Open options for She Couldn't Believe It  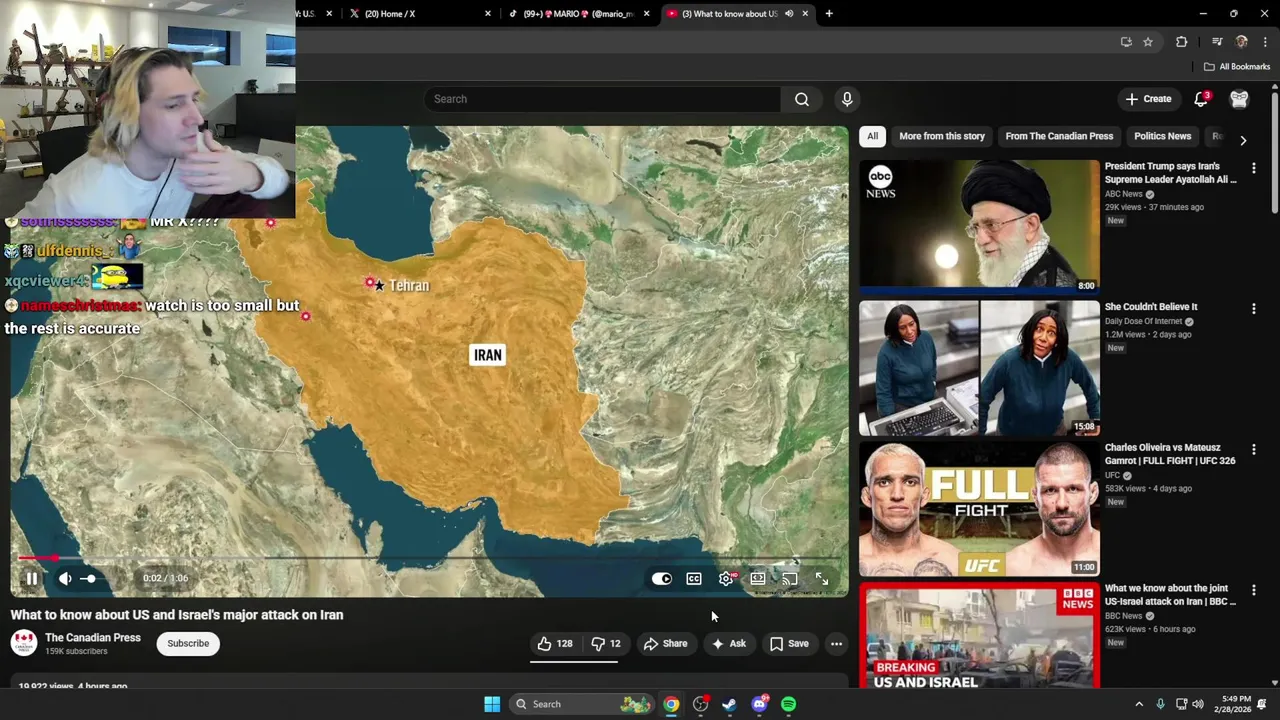(x=1253, y=310)
